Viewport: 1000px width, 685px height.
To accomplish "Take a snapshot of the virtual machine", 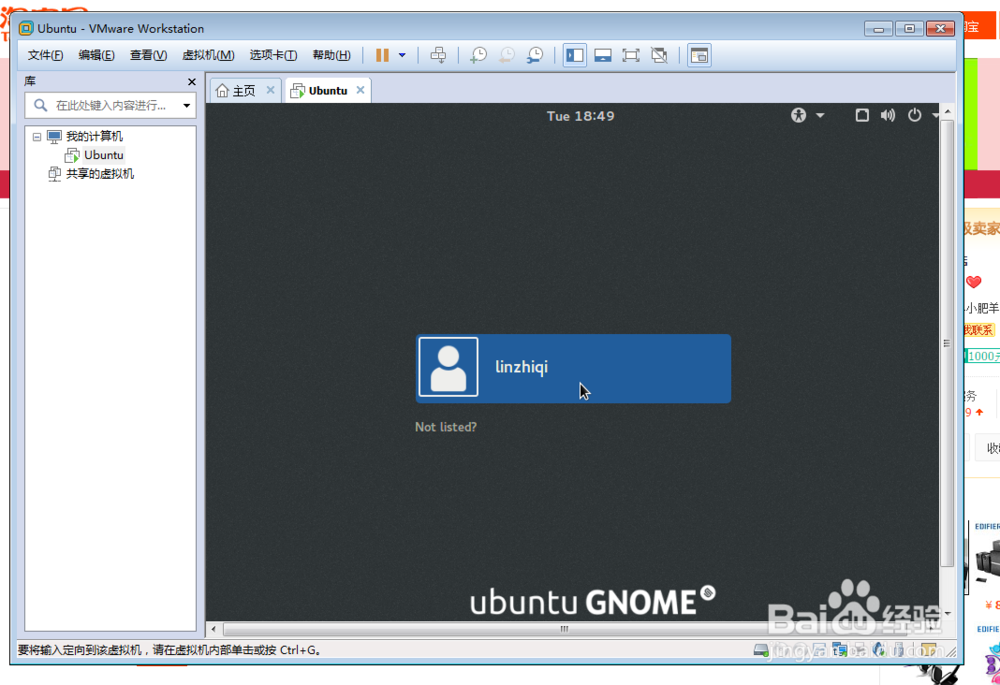I will (478, 55).
